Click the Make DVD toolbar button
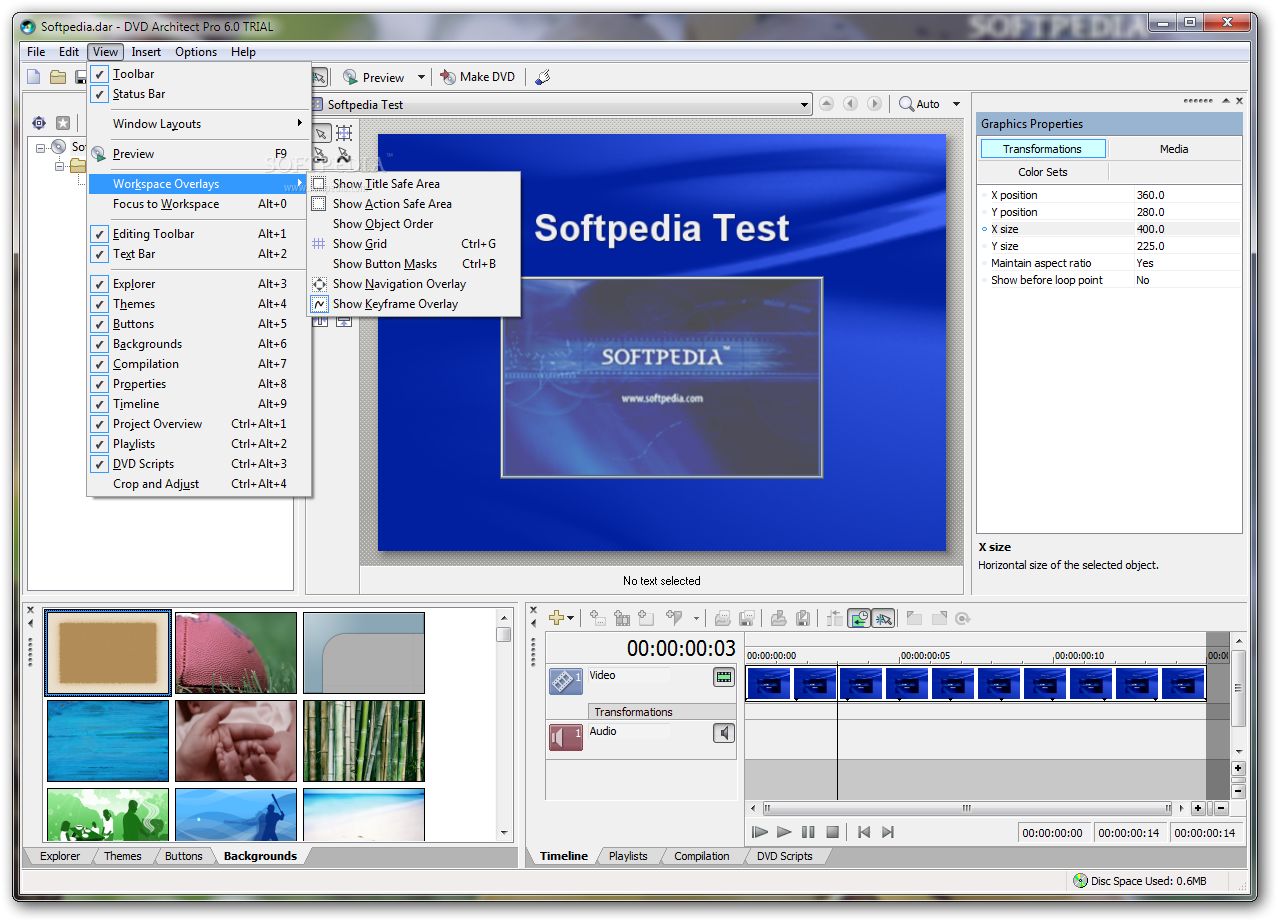Viewport: 1278px width, 922px height. click(477, 77)
